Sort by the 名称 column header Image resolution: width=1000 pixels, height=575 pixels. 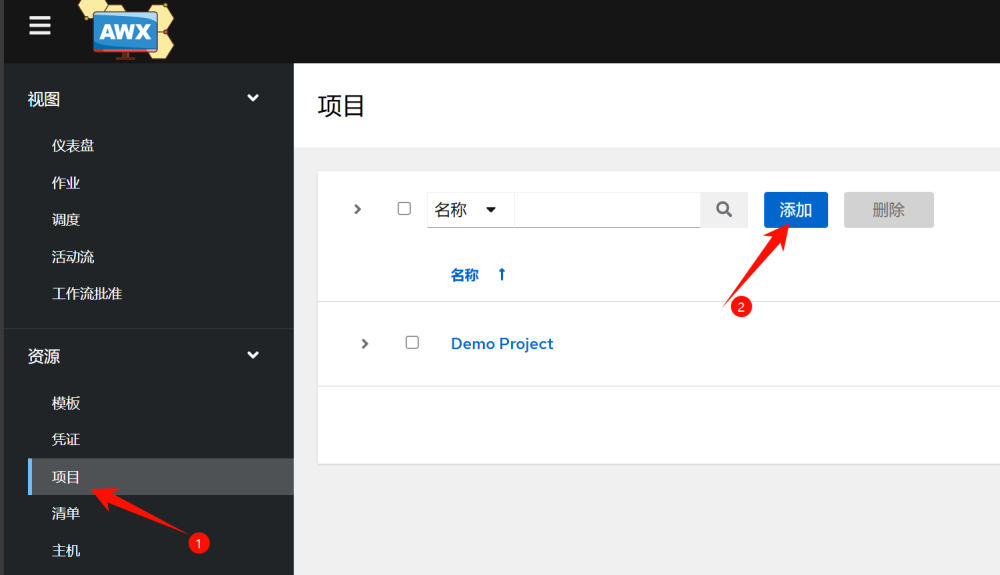click(x=464, y=275)
